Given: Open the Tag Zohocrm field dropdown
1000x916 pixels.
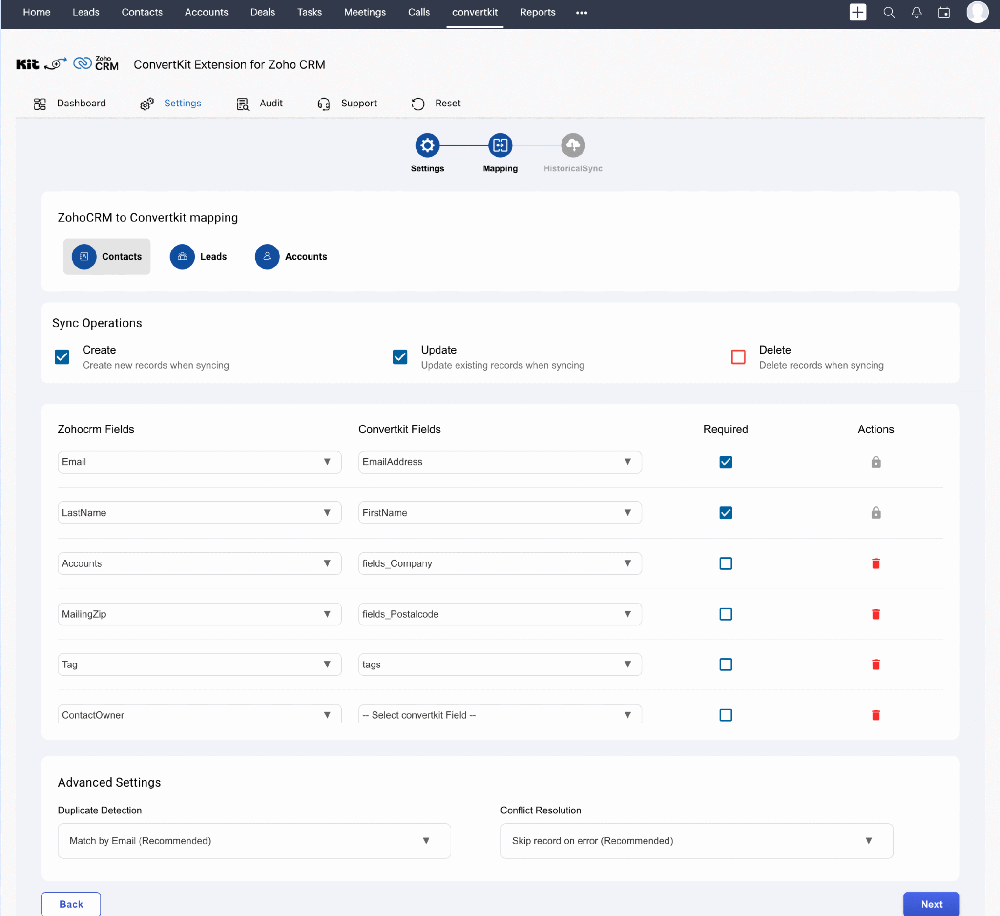Looking at the screenshot, I should tap(200, 664).
